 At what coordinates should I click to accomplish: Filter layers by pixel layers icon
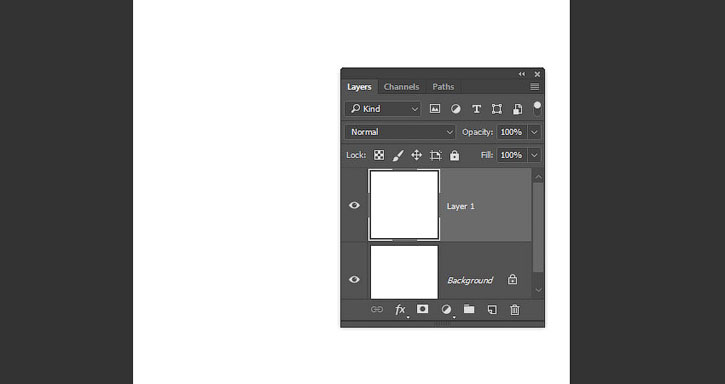point(435,109)
